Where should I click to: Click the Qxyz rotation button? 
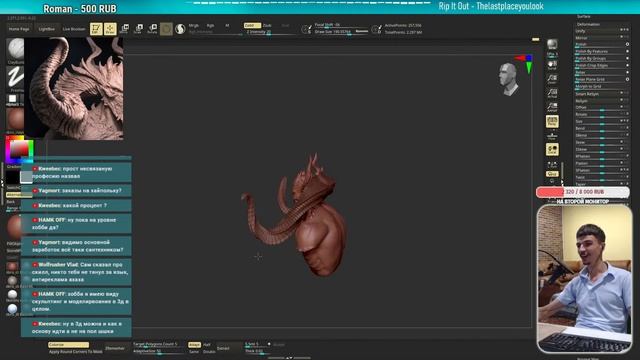[x=552, y=174]
